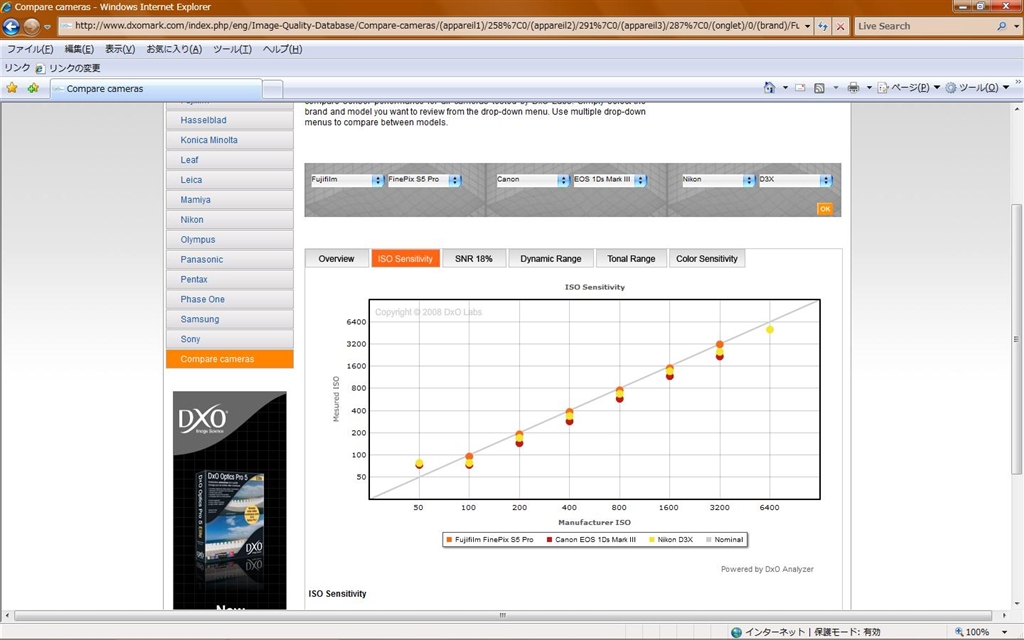1024x640 pixels.
Task: Open the ページ(P) Page menu
Action: [x=908, y=88]
